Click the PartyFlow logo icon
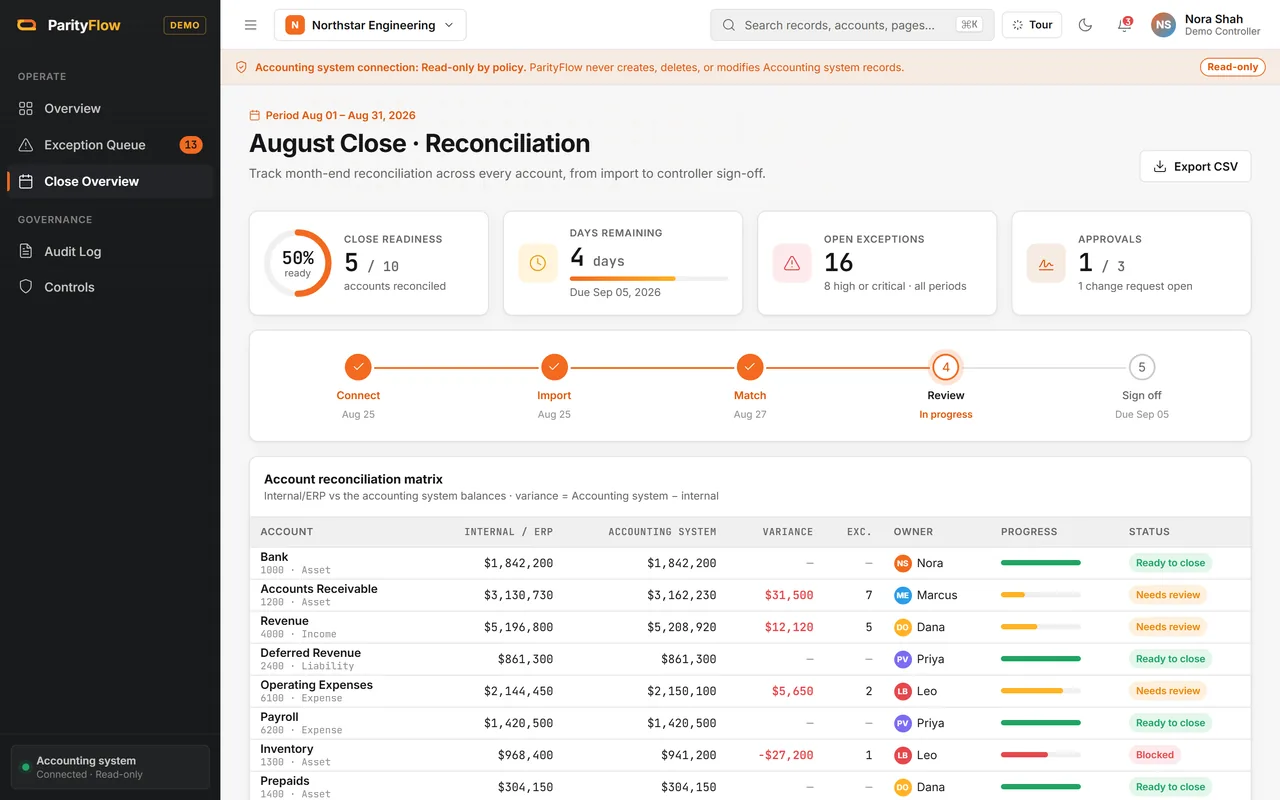1280x800 pixels. point(27,25)
